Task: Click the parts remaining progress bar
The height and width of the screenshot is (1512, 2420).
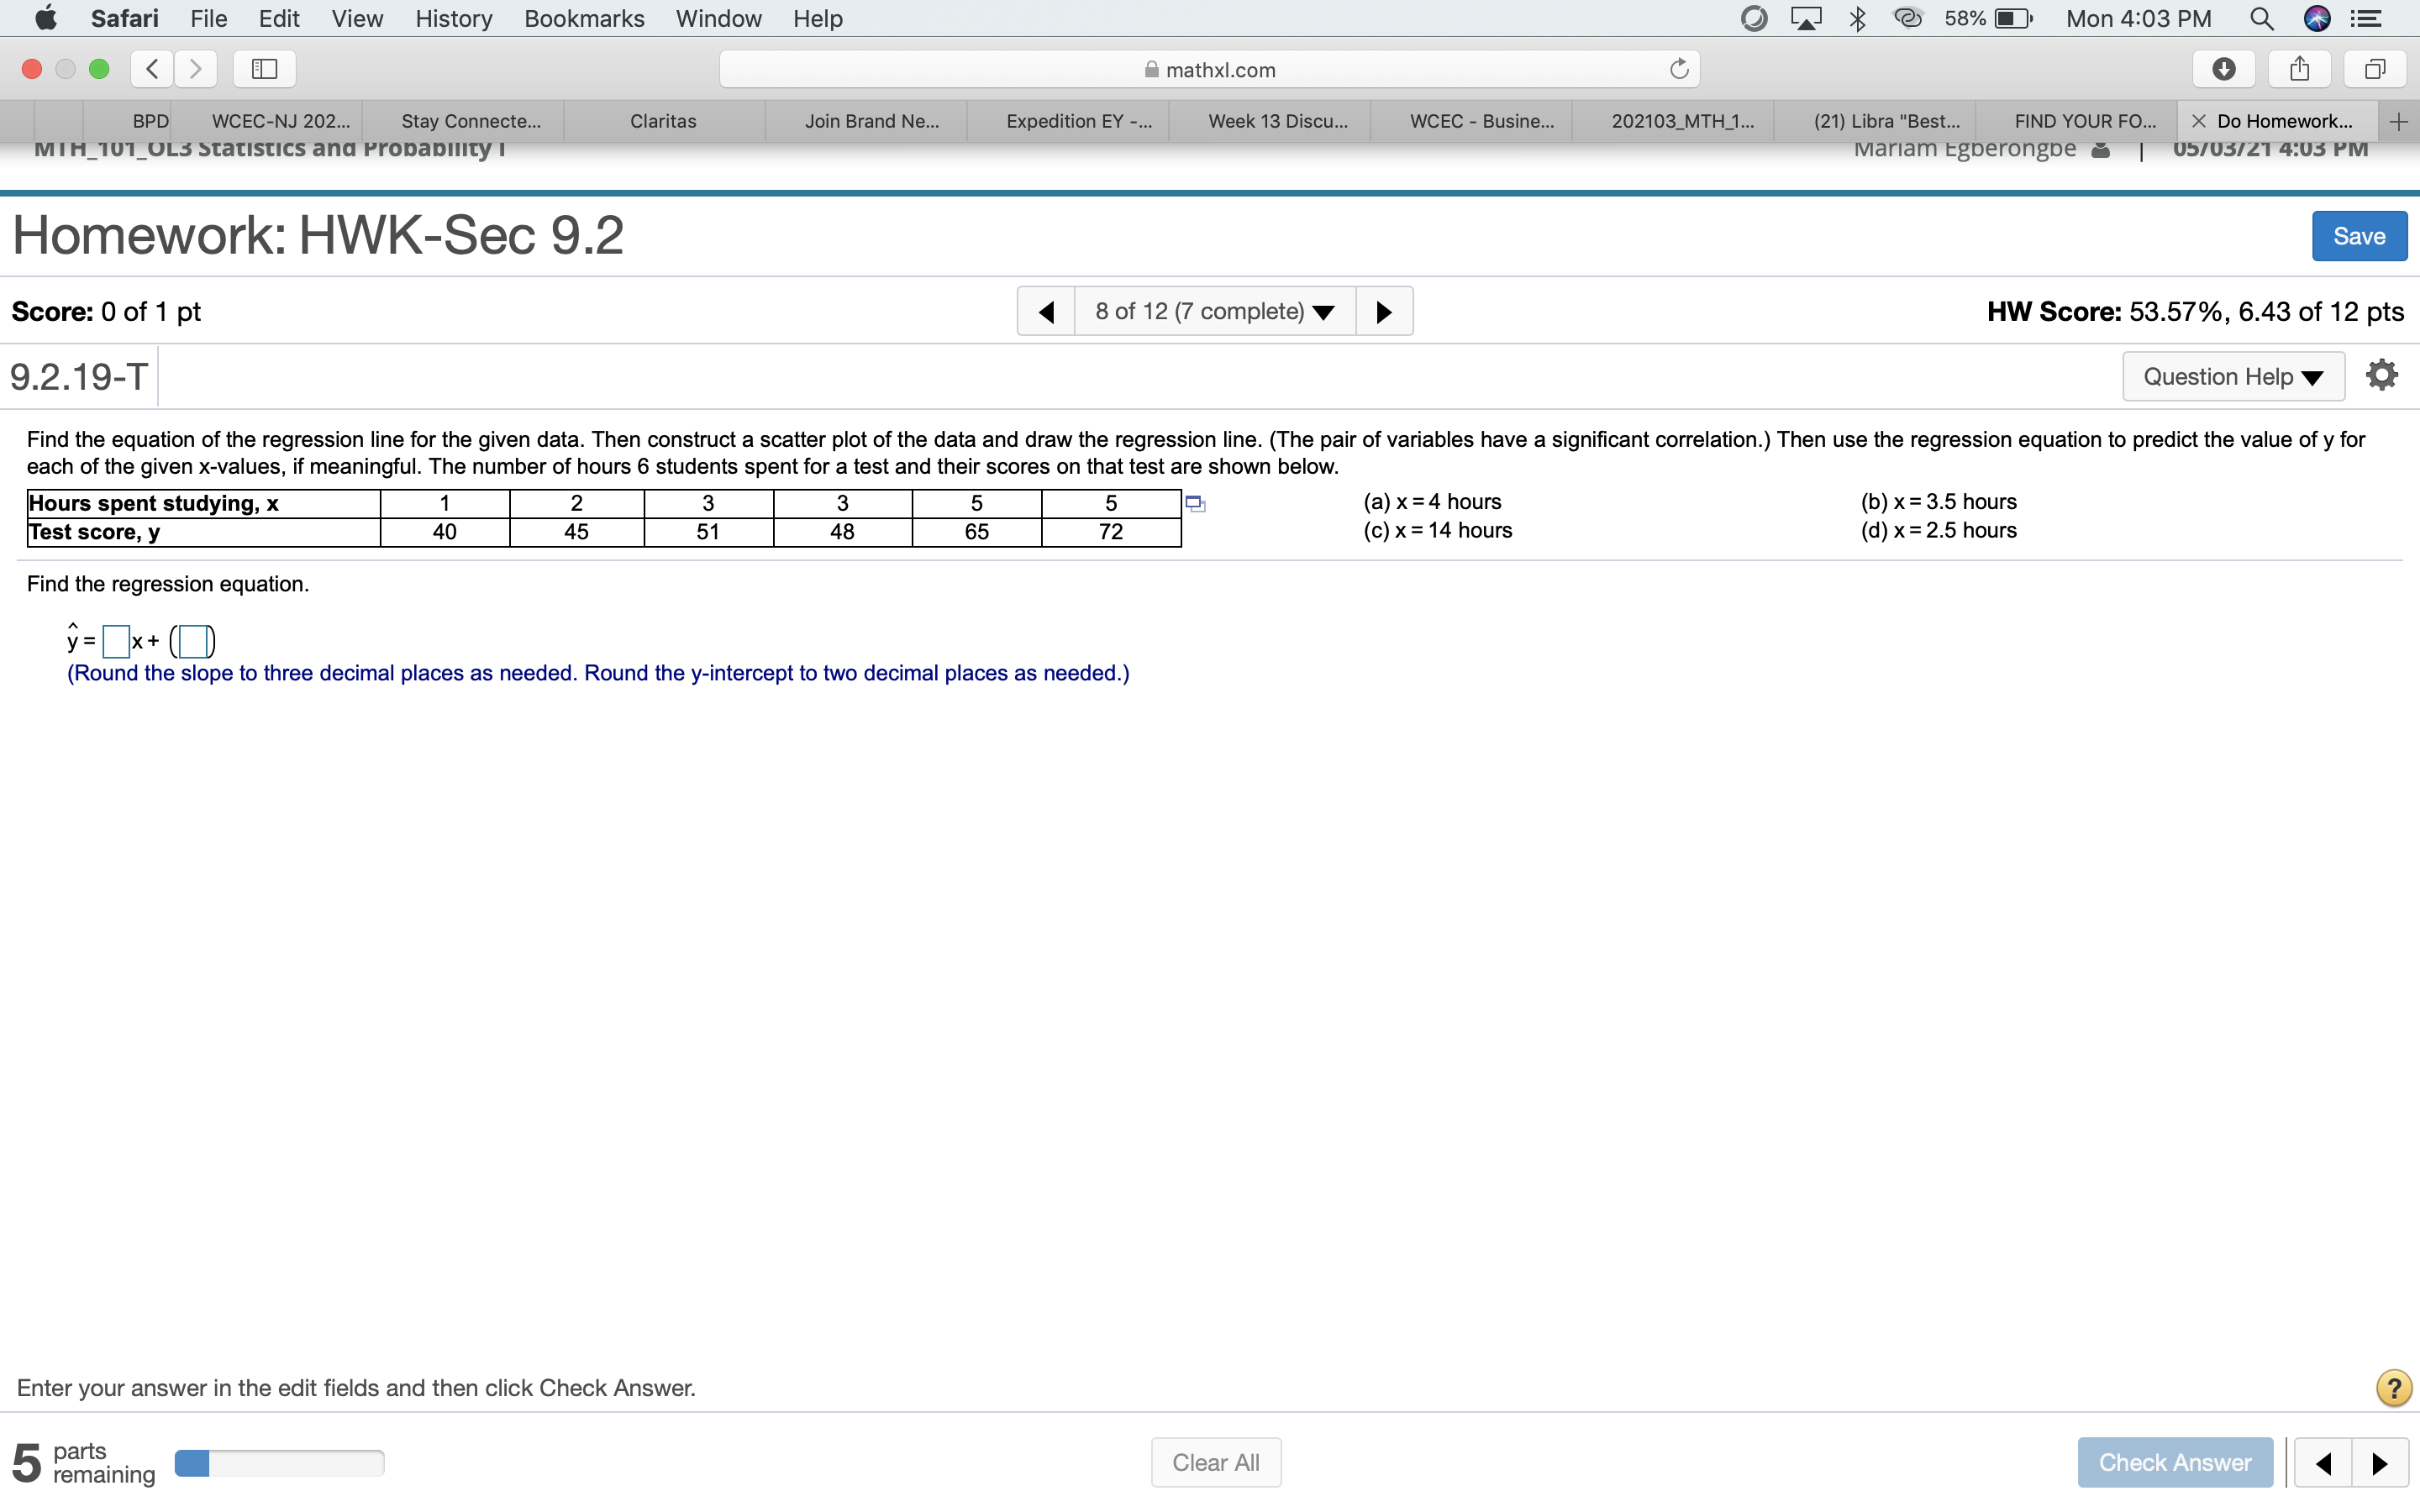Action: pos(279,1463)
